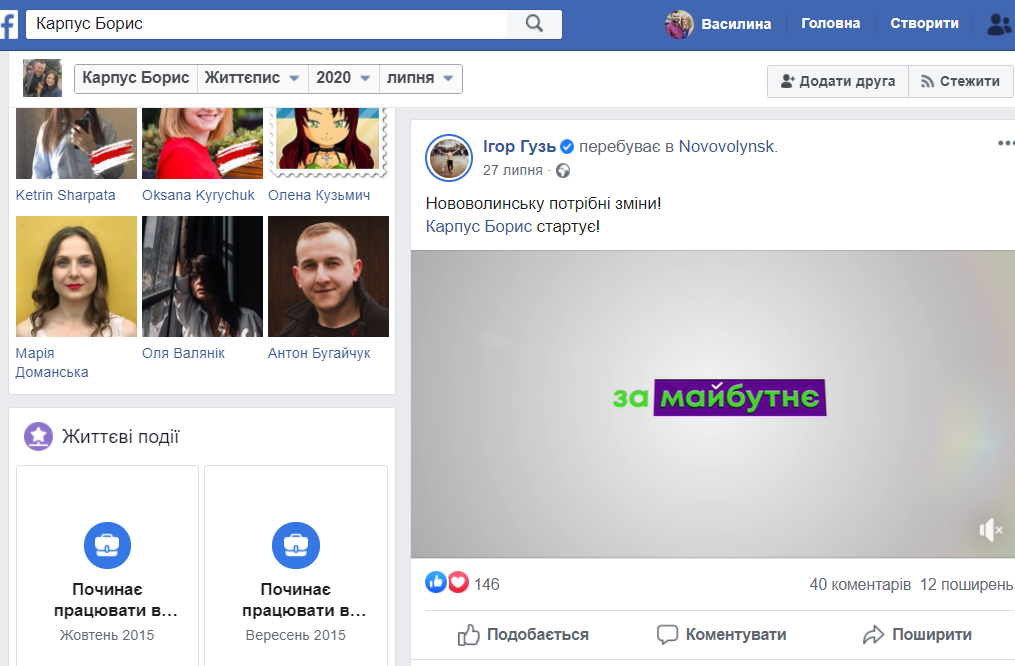The image size is (1015, 666).
Task: Click Додати друга button
Action: (x=837, y=81)
